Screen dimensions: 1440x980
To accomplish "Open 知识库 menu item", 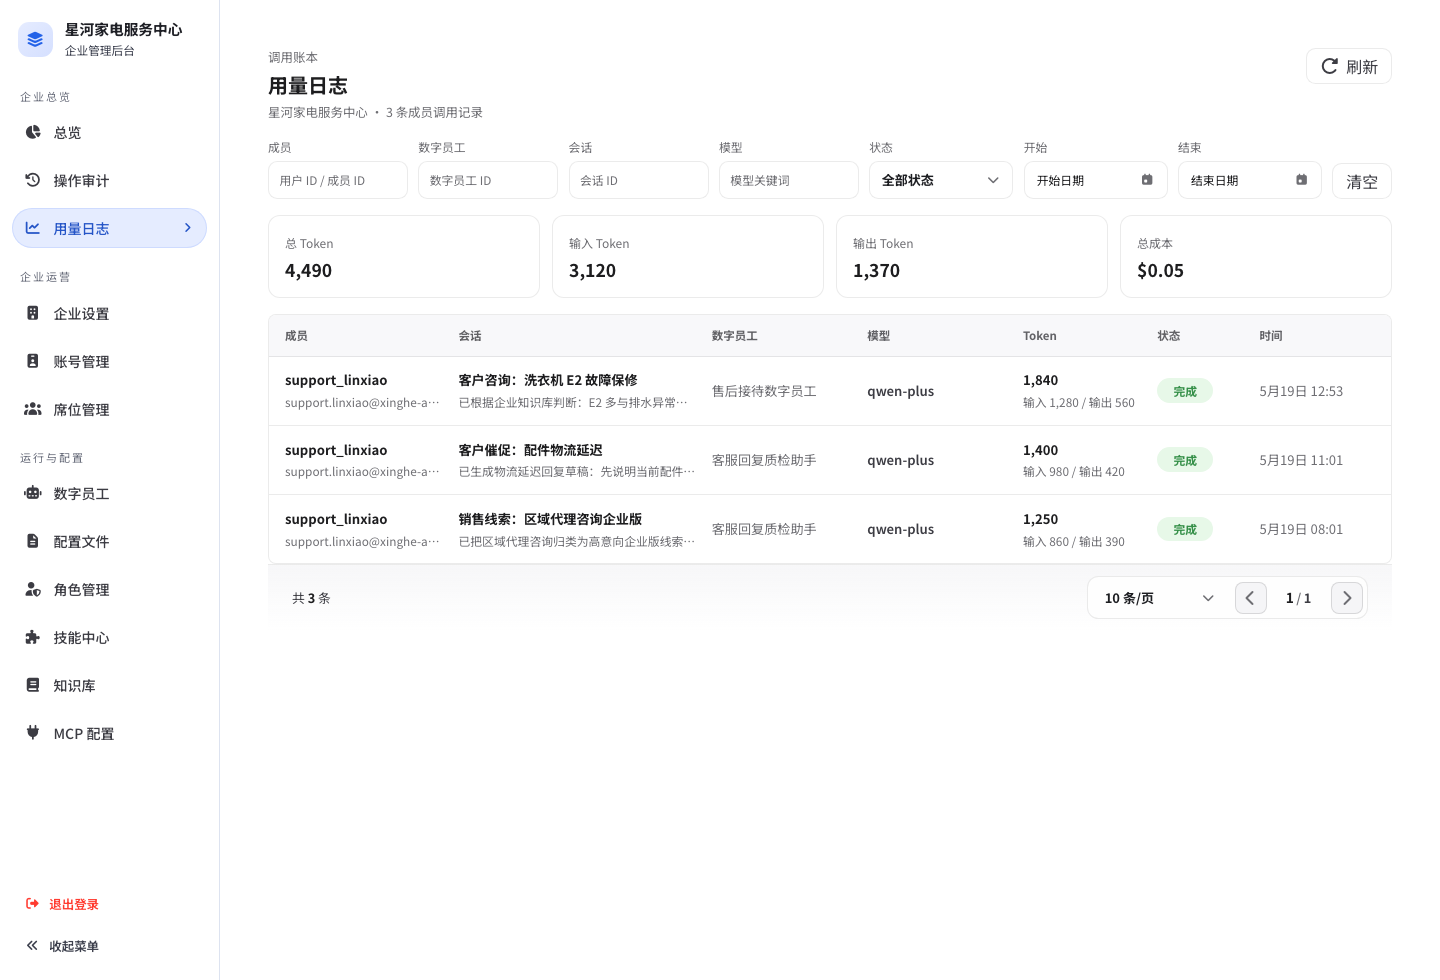I will point(109,685).
